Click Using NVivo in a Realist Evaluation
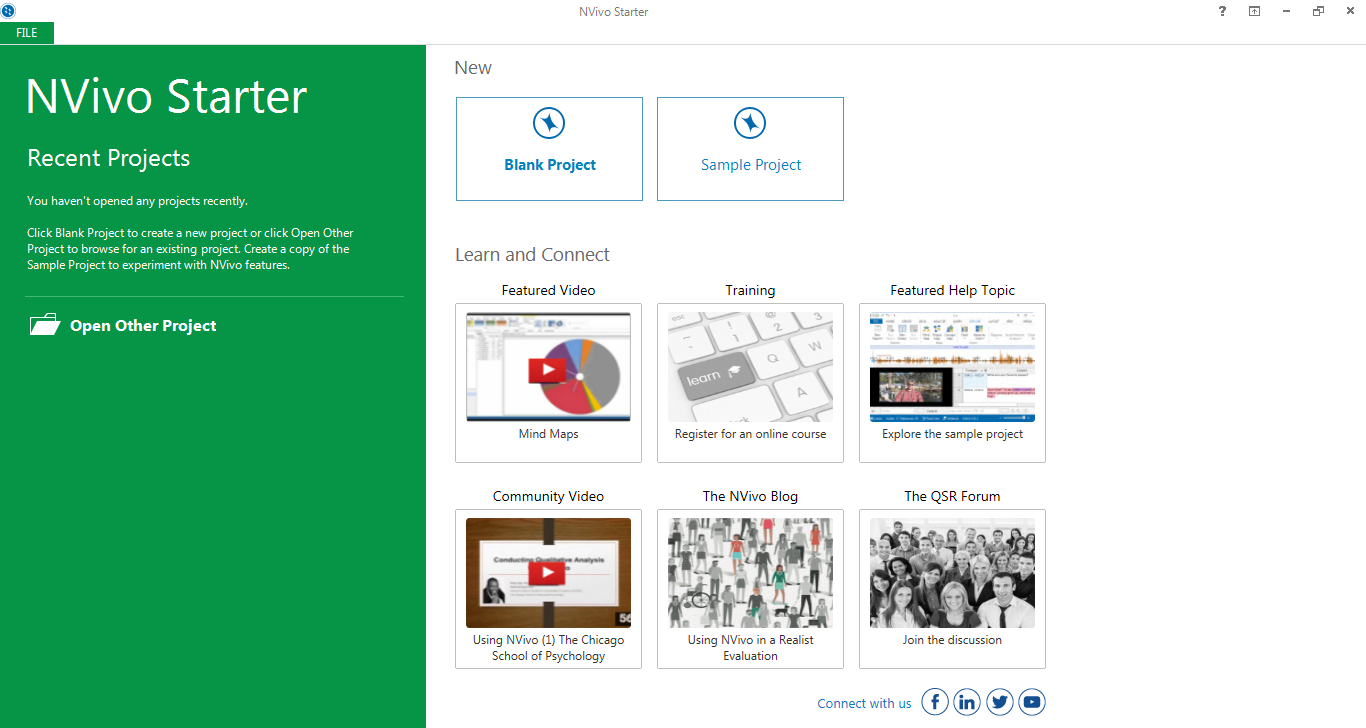Screen dimensions: 1366x728 tap(750, 648)
